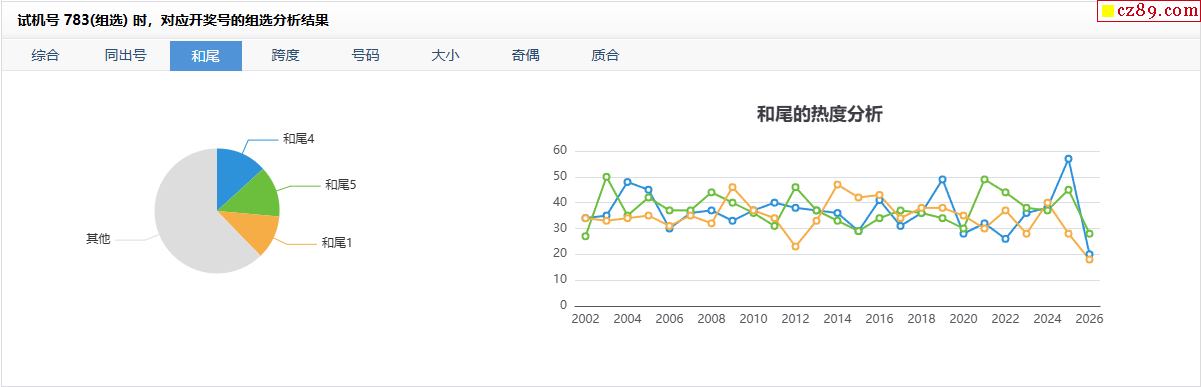
Task: Open the 质合 tab
Action: click(605, 56)
